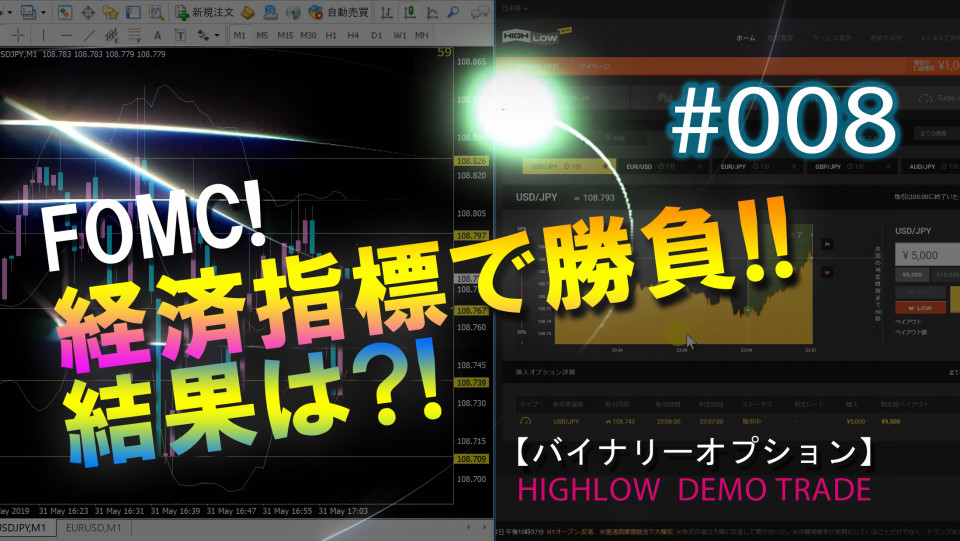The height and width of the screenshot is (541, 960).
Task: Select M30 timeframe
Action: 308,35
